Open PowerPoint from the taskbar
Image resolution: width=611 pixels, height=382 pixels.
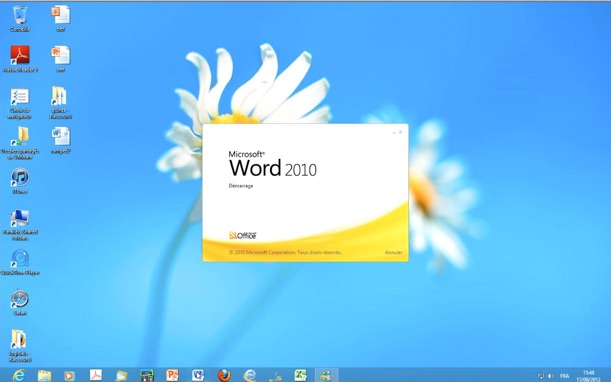172,375
